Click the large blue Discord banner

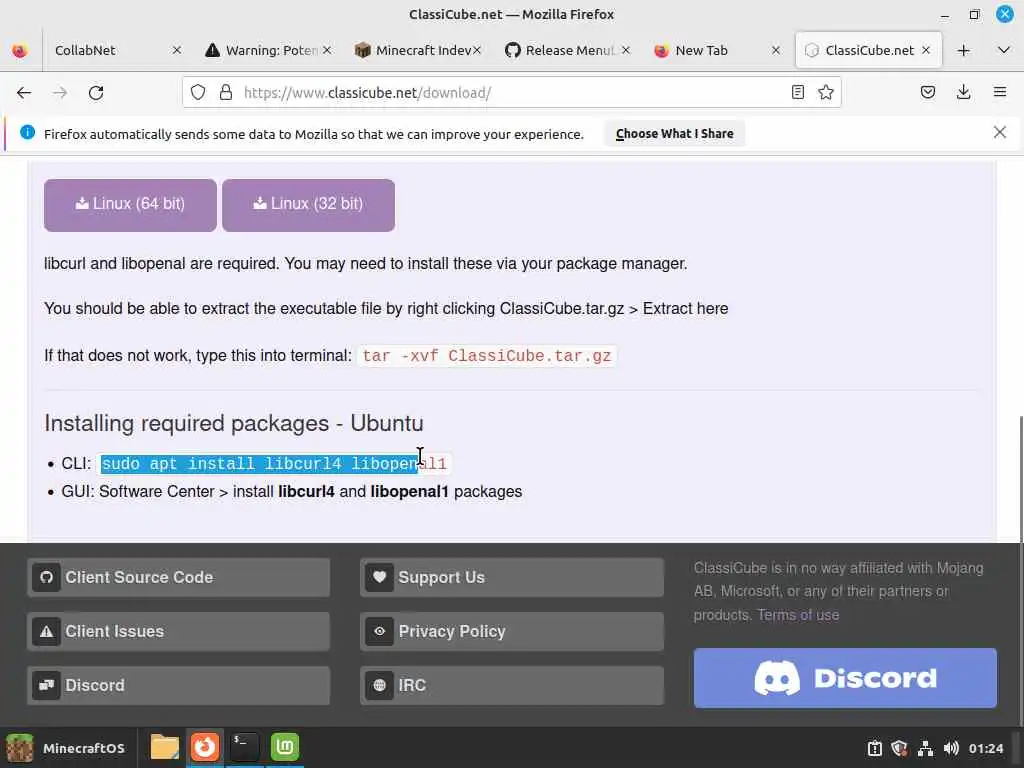point(845,678)
